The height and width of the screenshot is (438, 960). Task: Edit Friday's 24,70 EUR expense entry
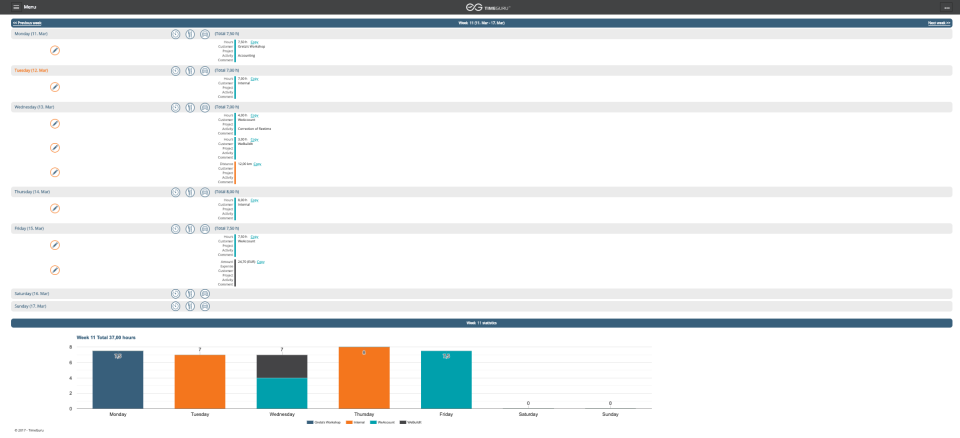point(55,270)
